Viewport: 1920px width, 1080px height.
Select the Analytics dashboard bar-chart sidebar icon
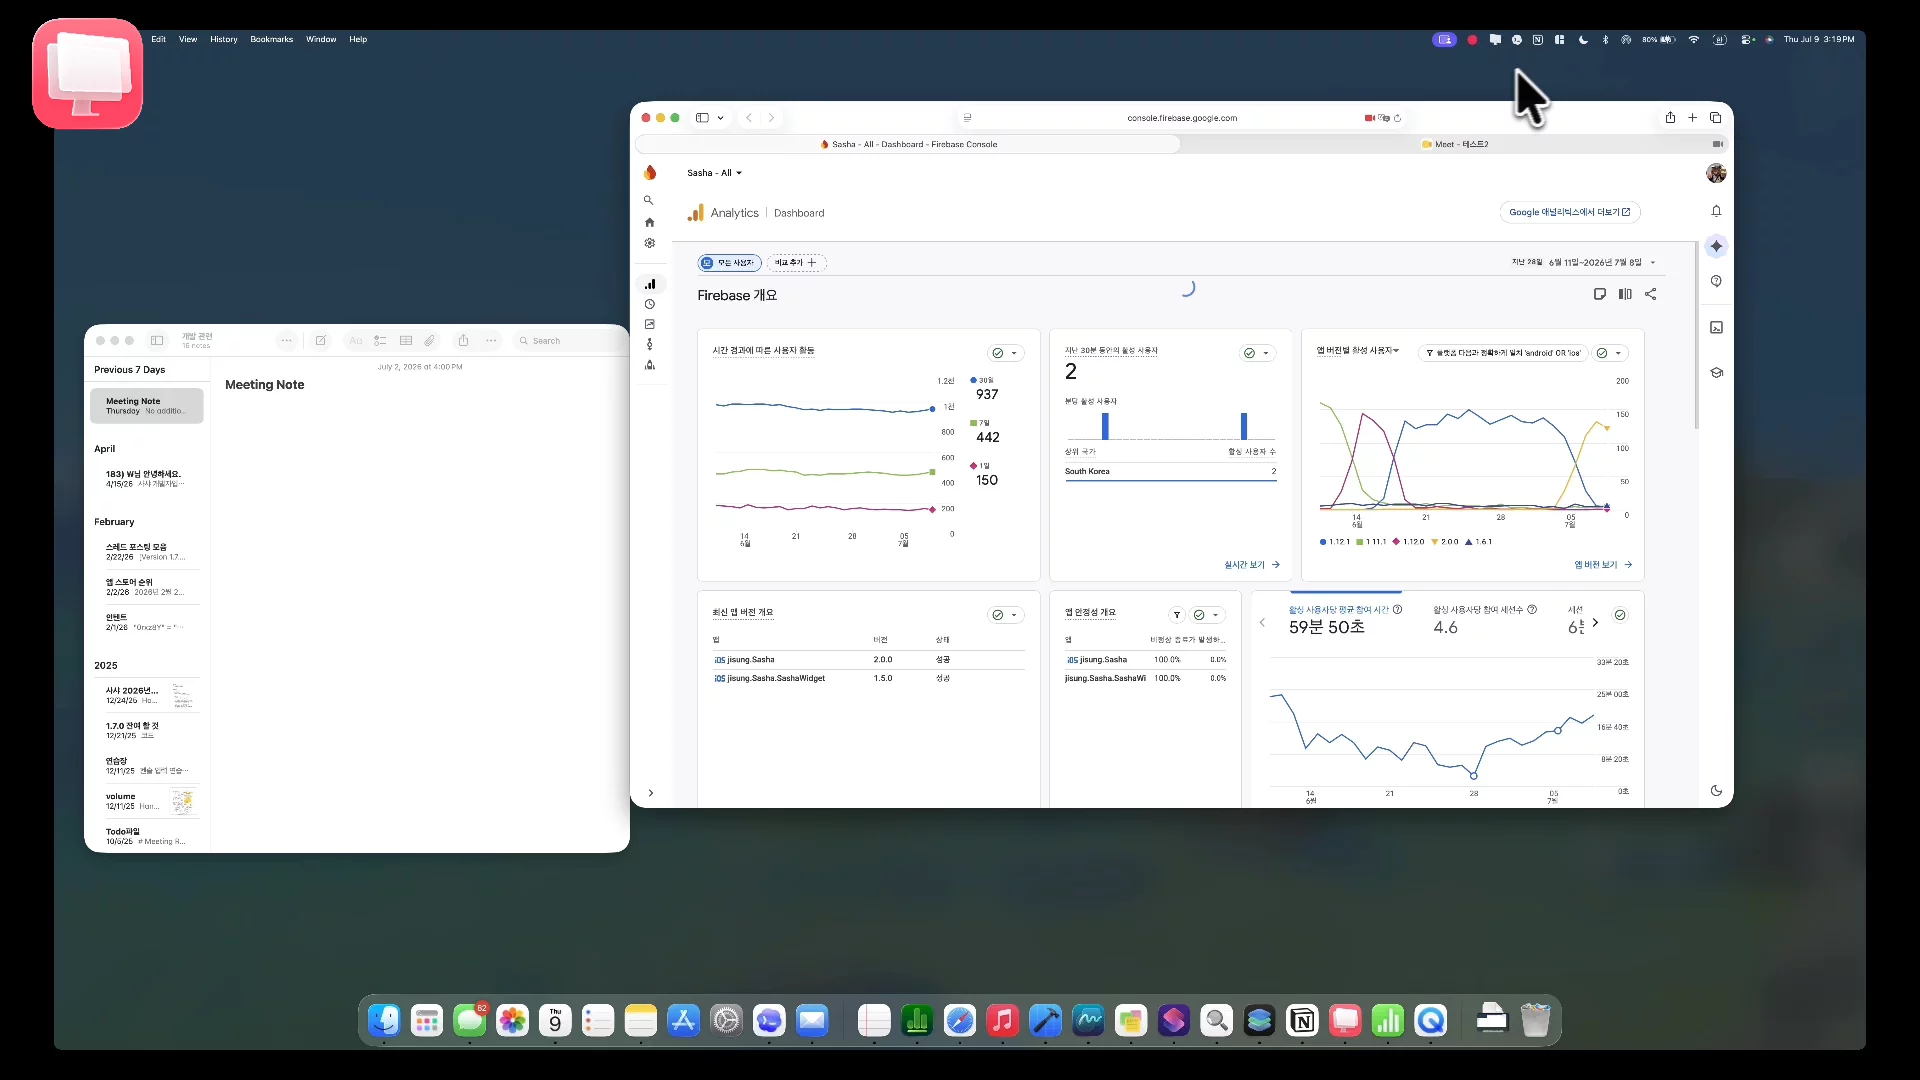click(650, 284)
